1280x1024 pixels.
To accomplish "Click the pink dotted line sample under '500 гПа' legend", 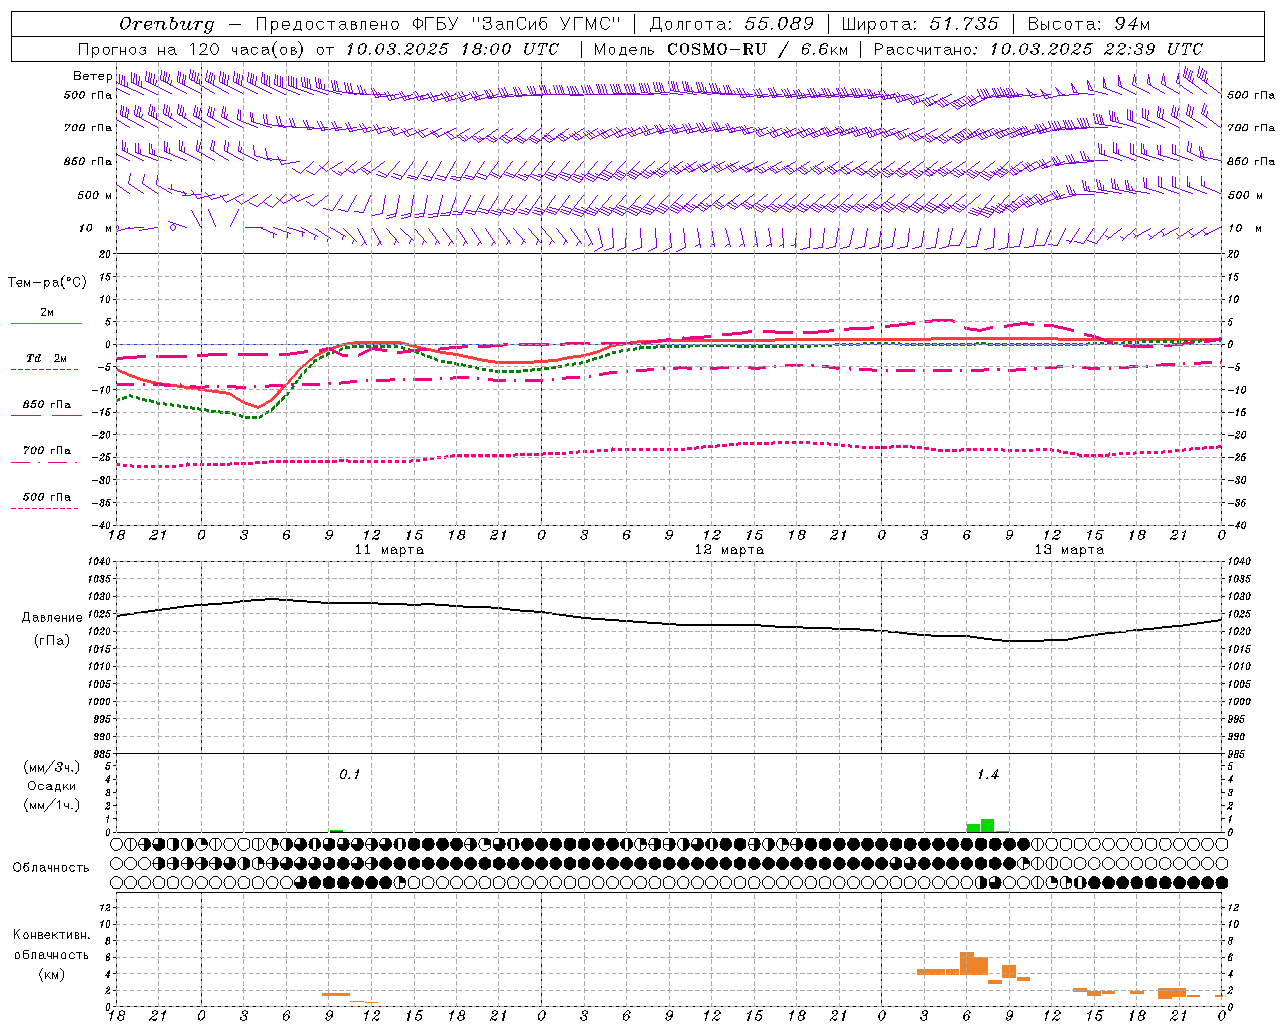I will point(44,508).
